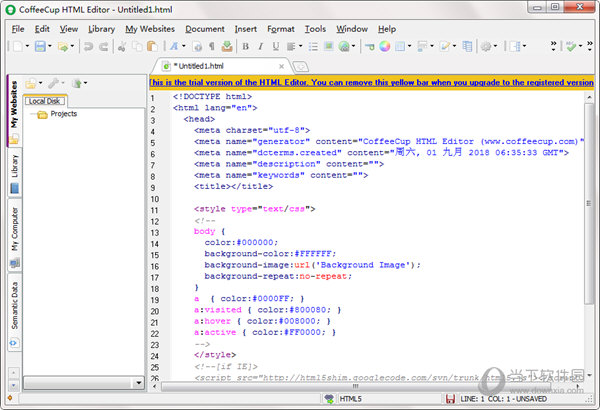Expand the Insert table dropdown arrow

[409, 46]
